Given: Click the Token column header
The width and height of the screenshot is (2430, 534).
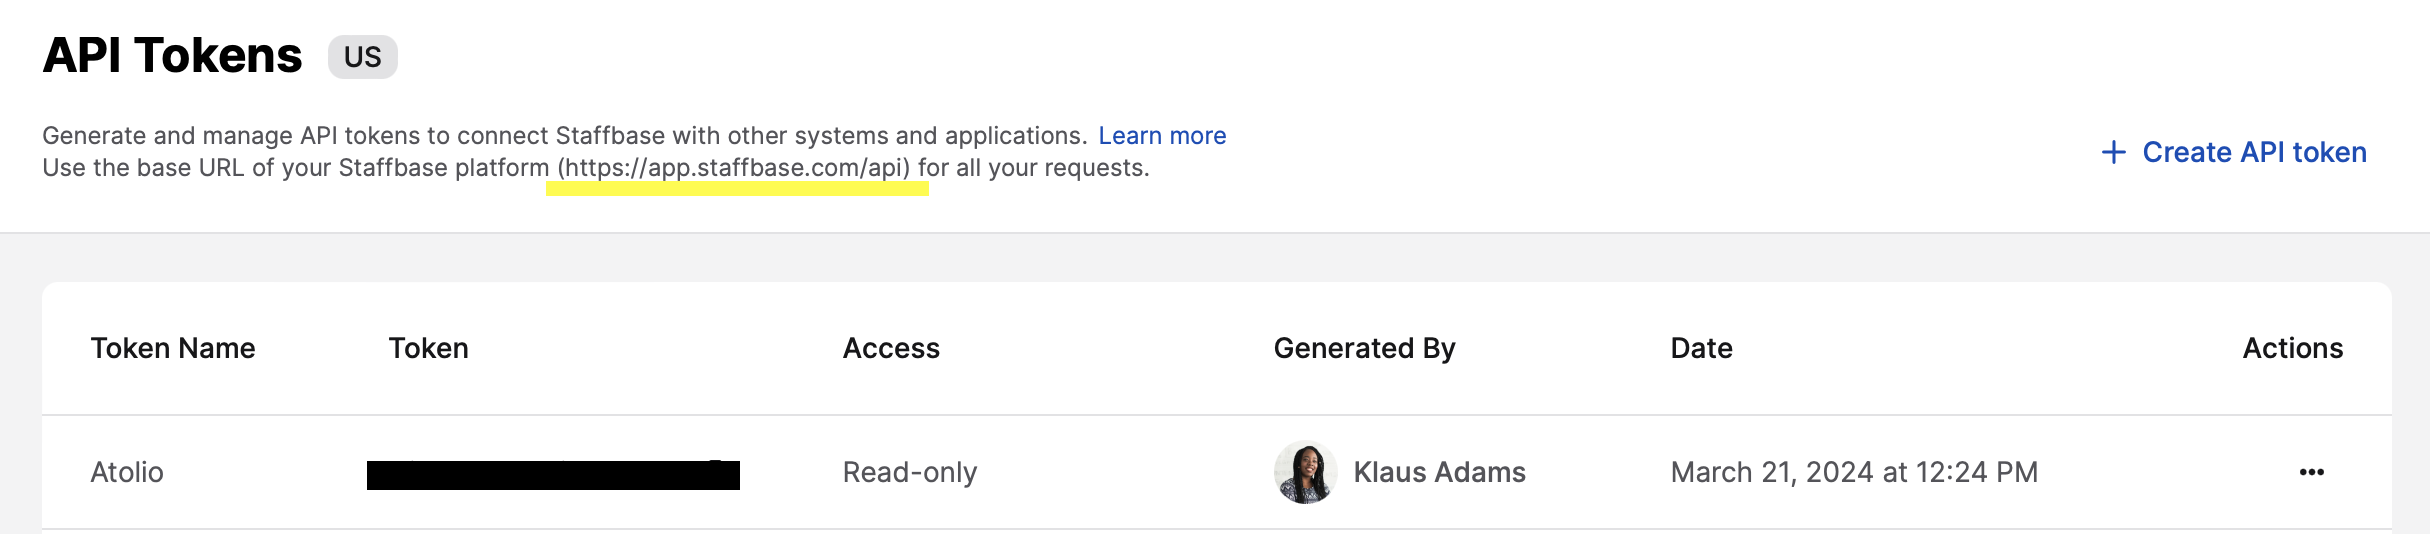Looking at the screenshot, I should tap(429, 348).
